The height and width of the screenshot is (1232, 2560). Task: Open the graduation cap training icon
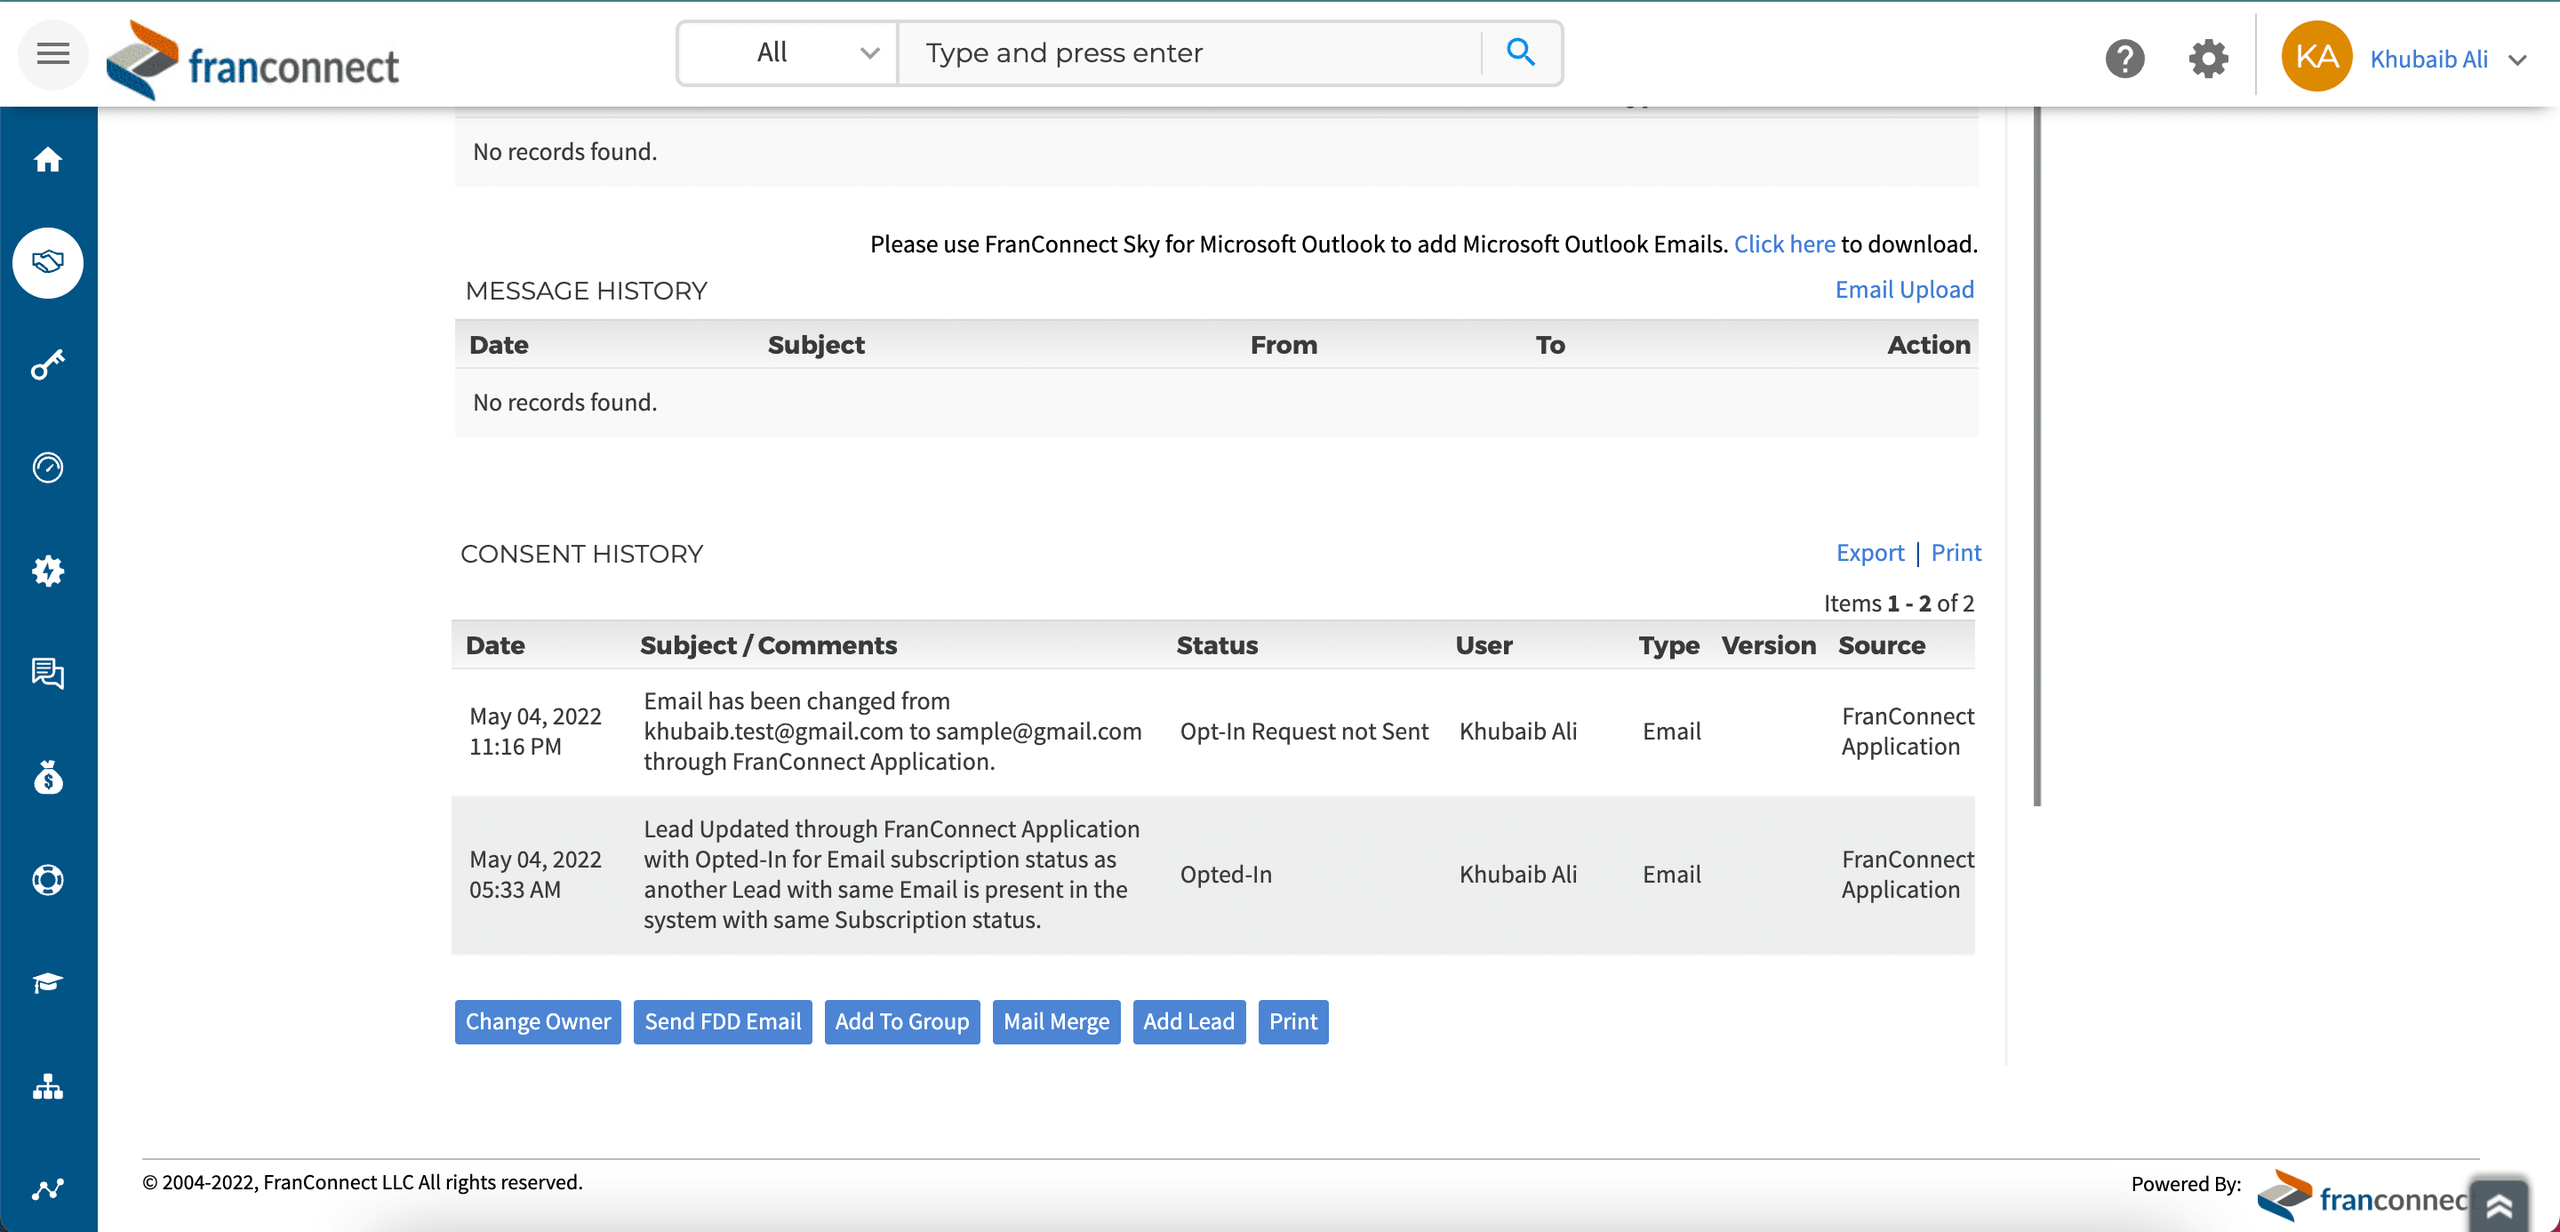point(48,983)
